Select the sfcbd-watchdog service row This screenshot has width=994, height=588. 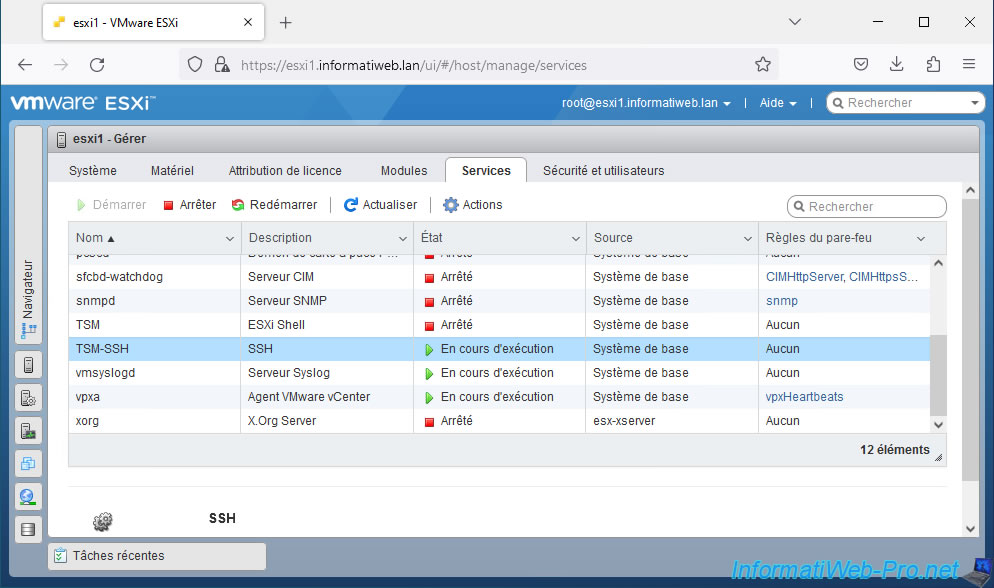(x=499, y=277)
